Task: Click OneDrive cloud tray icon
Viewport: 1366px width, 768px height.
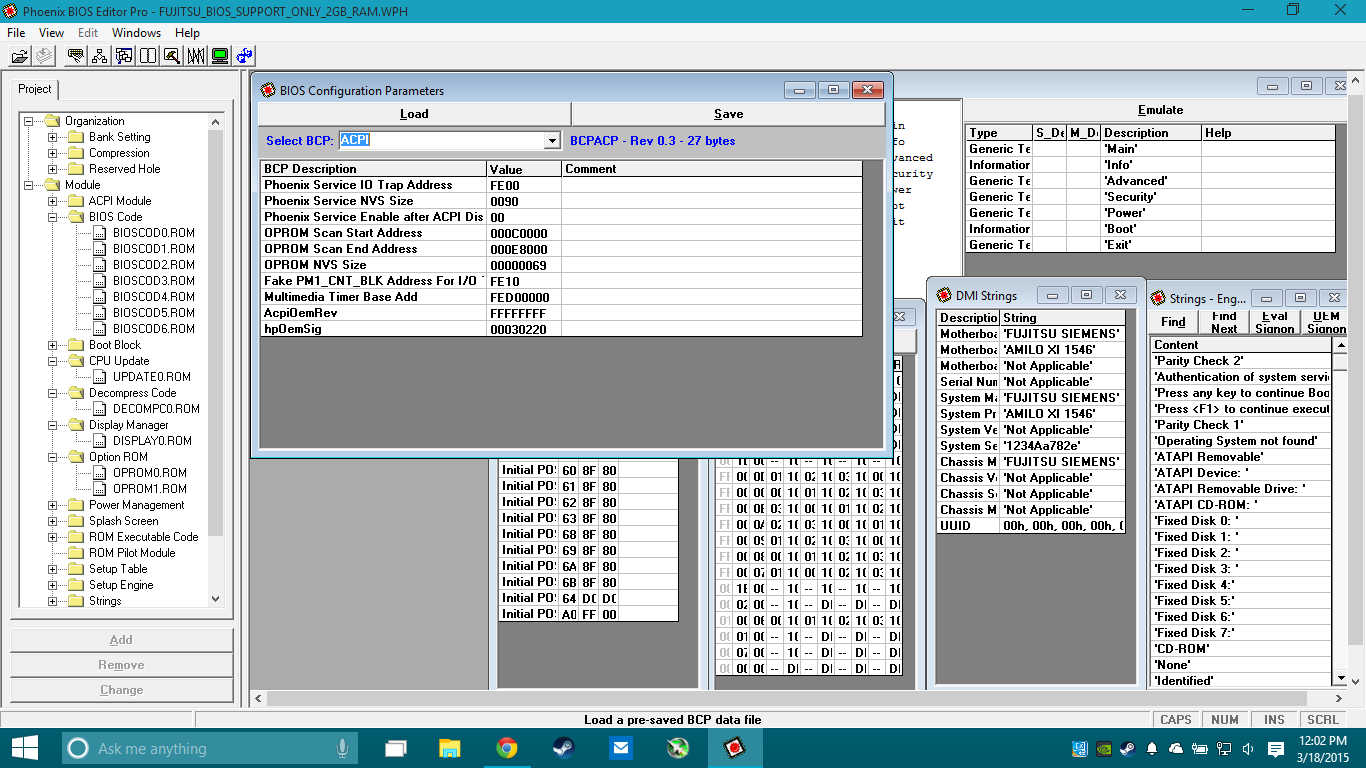Action: click(x=1176, y=748)
